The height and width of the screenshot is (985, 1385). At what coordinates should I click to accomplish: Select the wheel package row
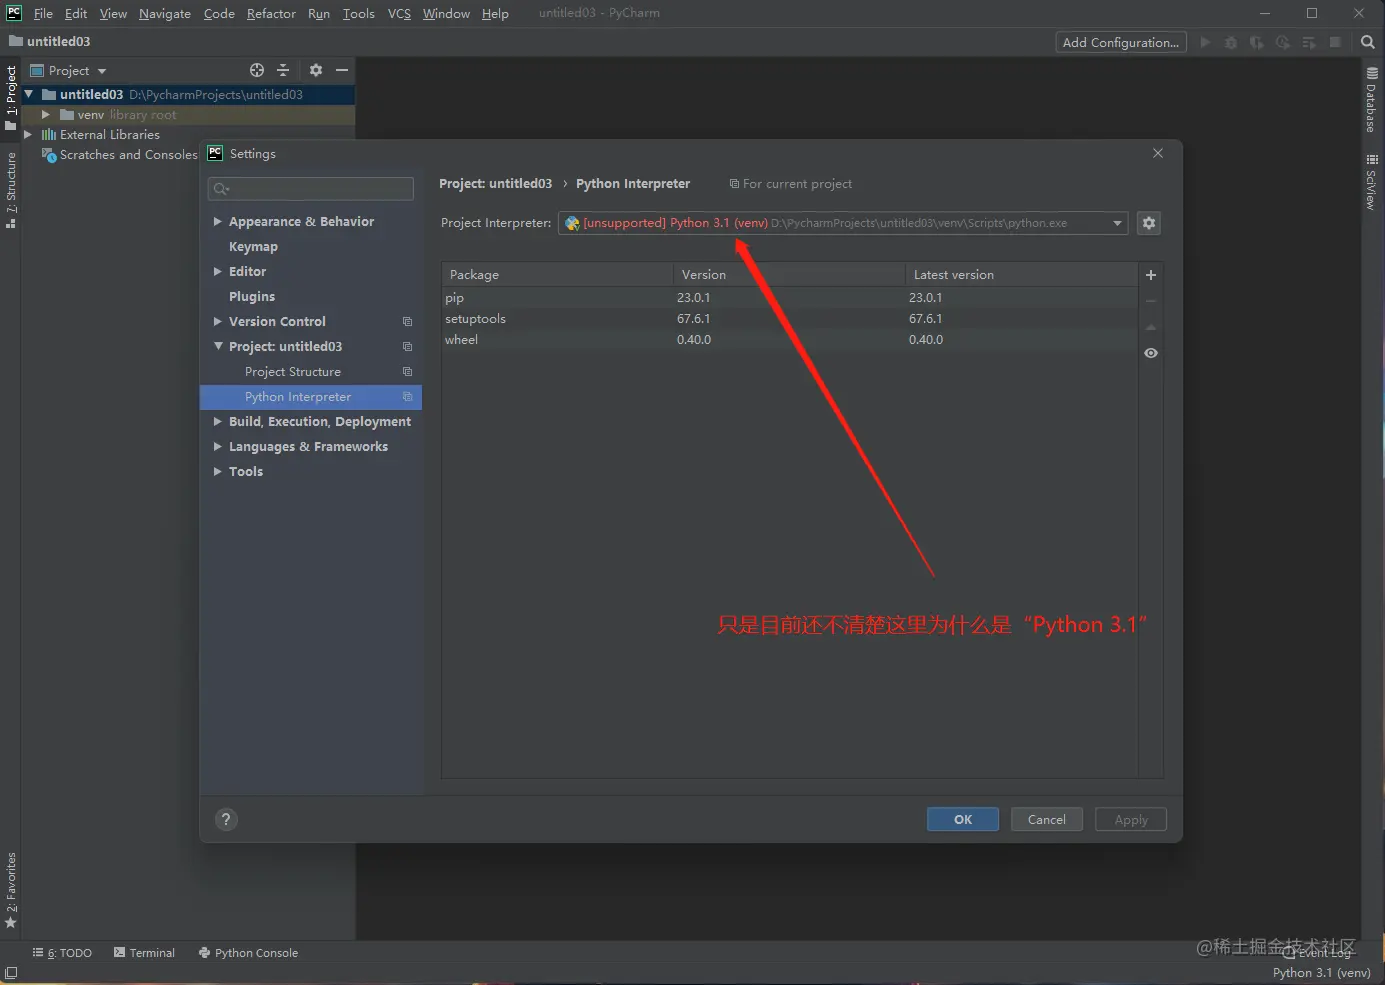point(790,340)
